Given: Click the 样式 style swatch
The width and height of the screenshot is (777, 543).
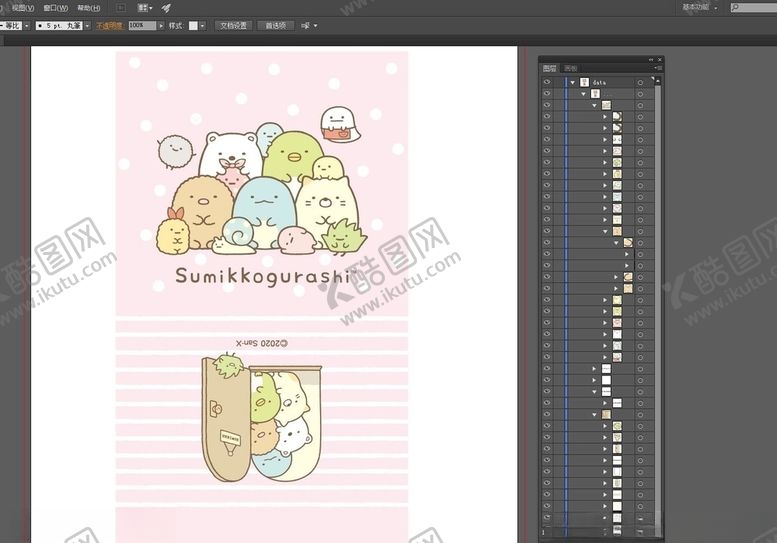Looking at the screenshot, I should pyautogui.click(x=194, y=25).
